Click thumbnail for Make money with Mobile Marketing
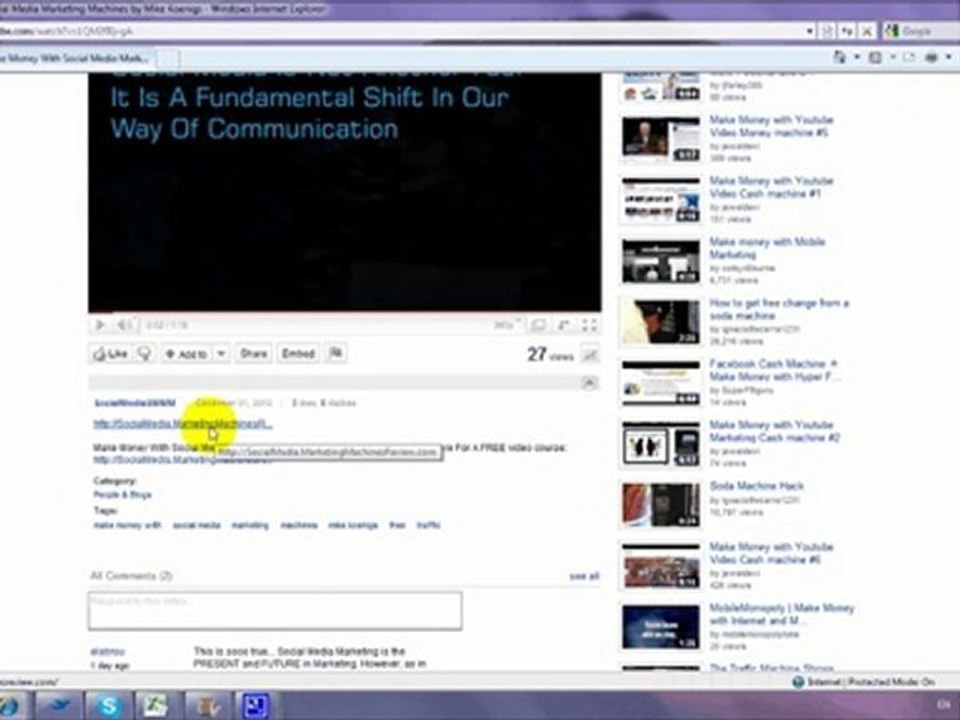Screen dimensions: 960x720 click(661, 261)
